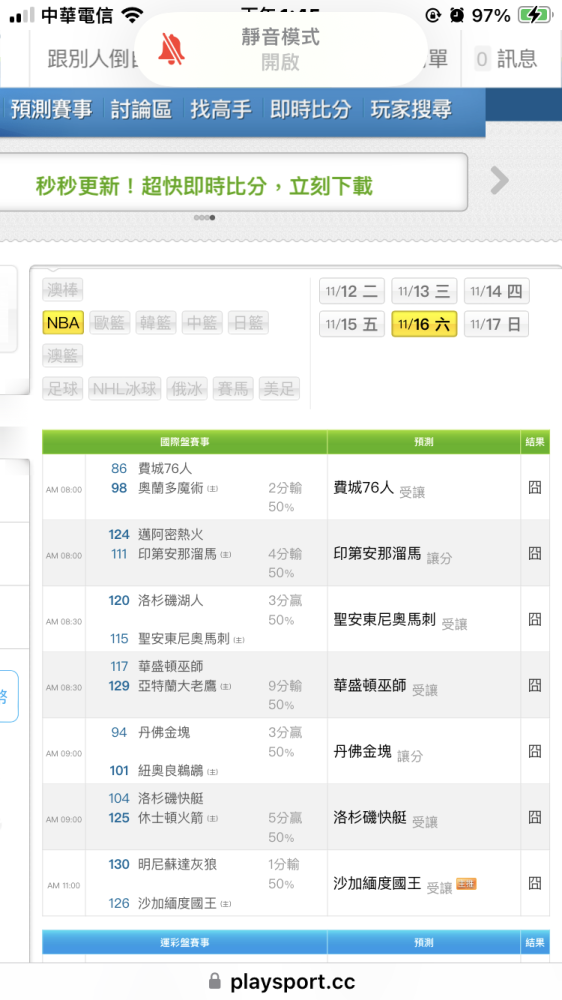
Task: Select the 韓籃 league filter
Action: pyautogui.click(x=156, y=323)
